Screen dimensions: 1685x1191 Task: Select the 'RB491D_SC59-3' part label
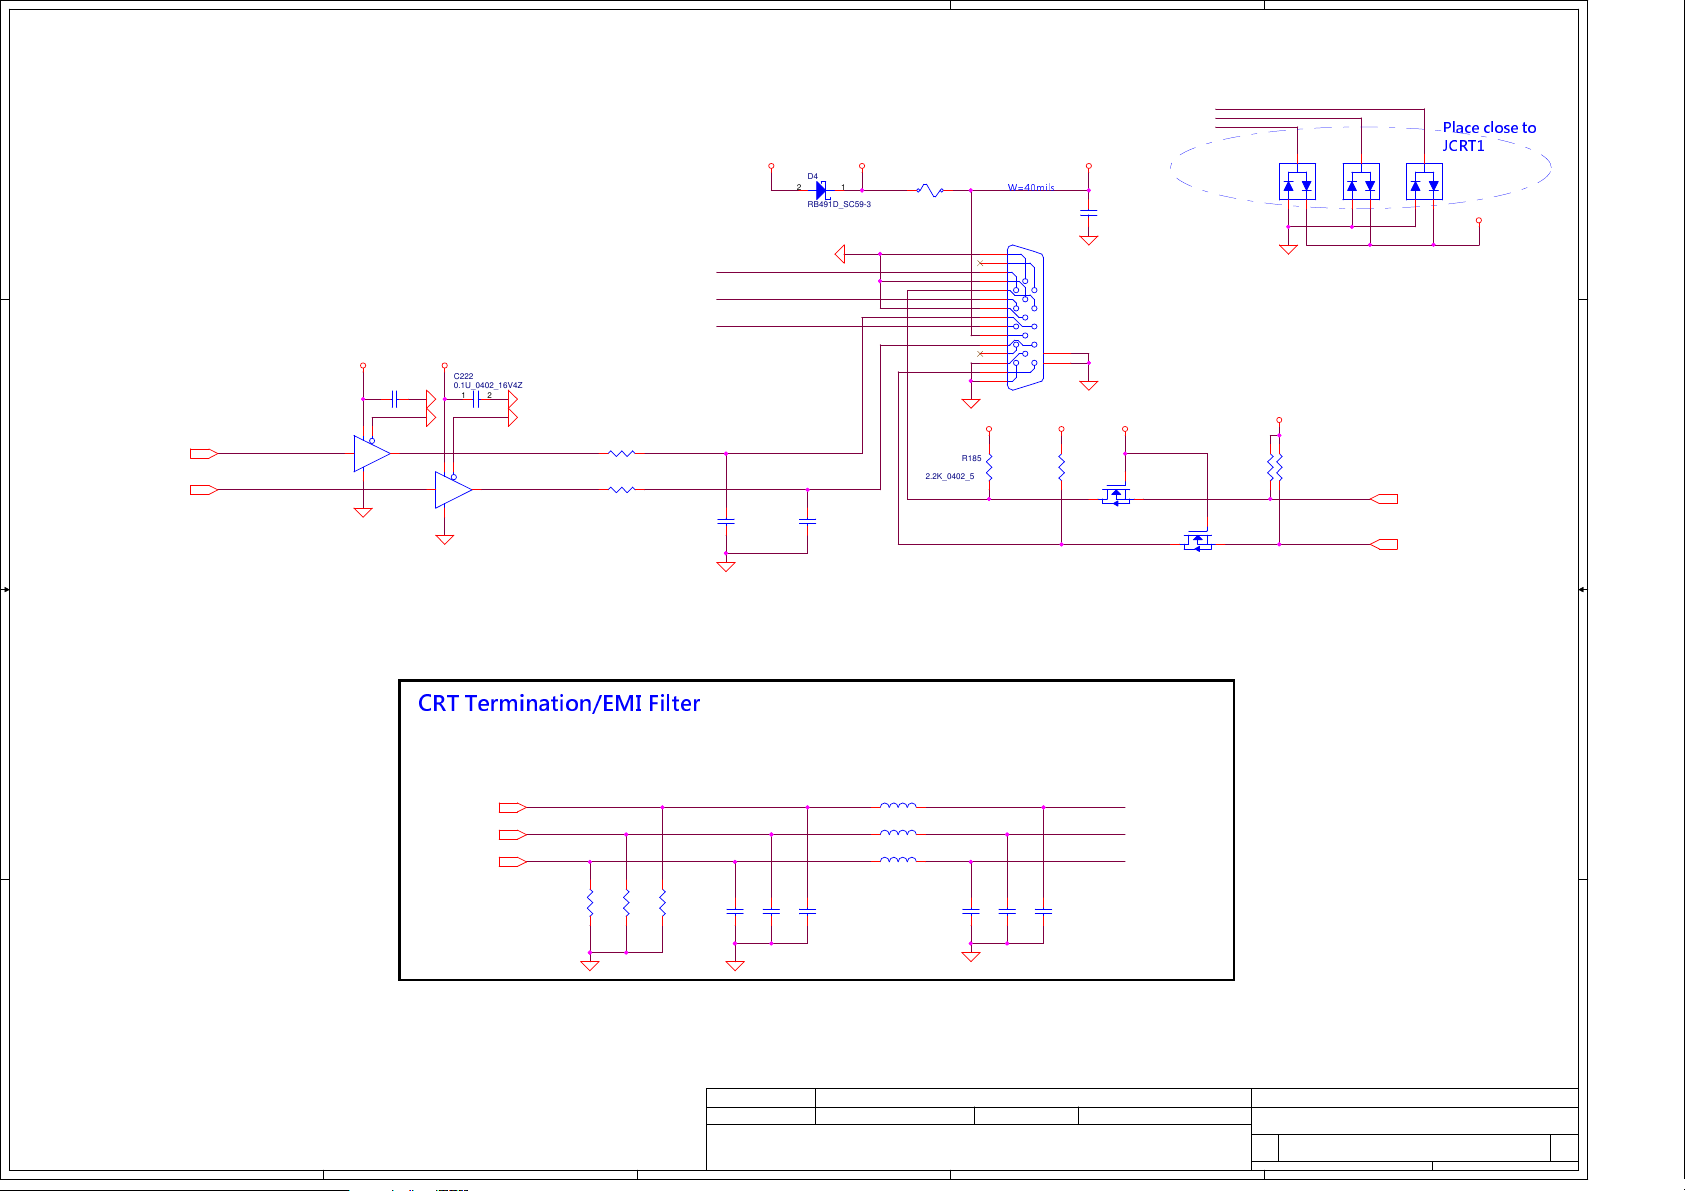839,205
